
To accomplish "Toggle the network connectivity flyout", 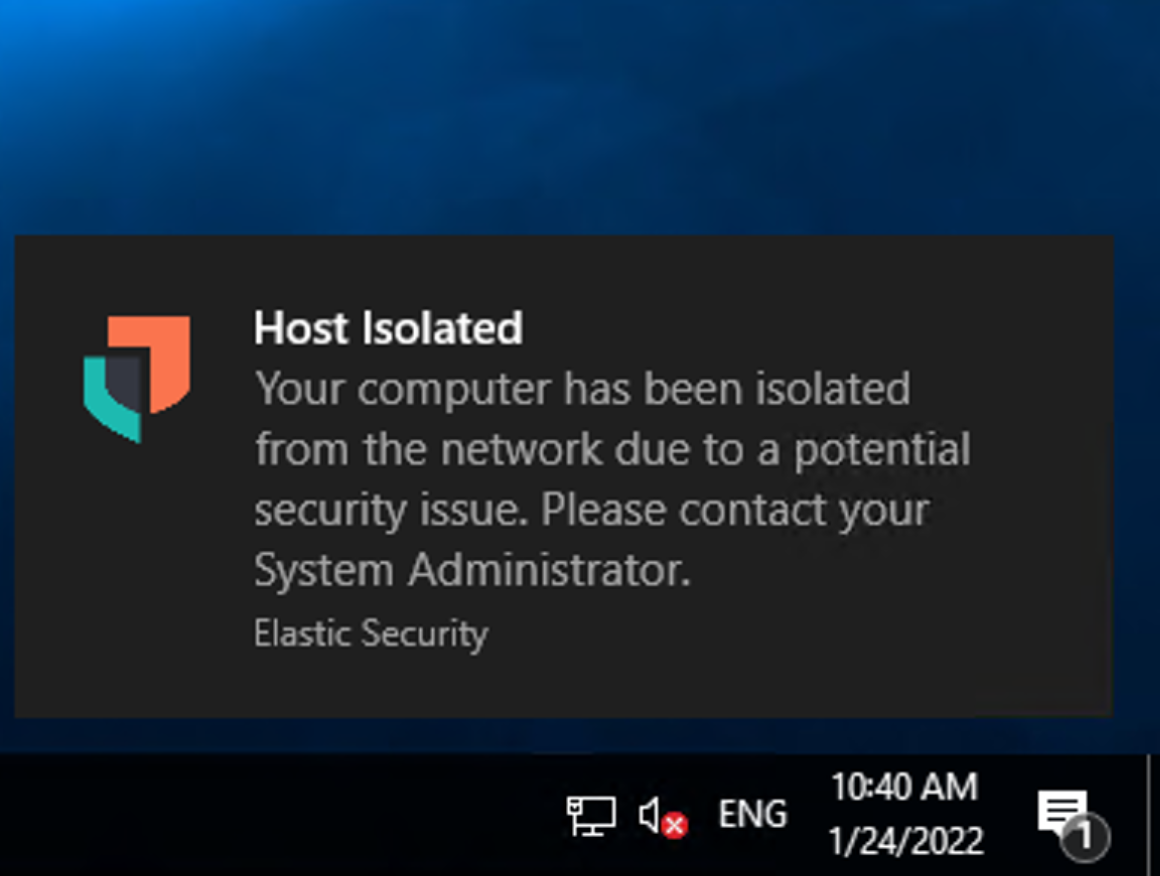I will 590,815.
